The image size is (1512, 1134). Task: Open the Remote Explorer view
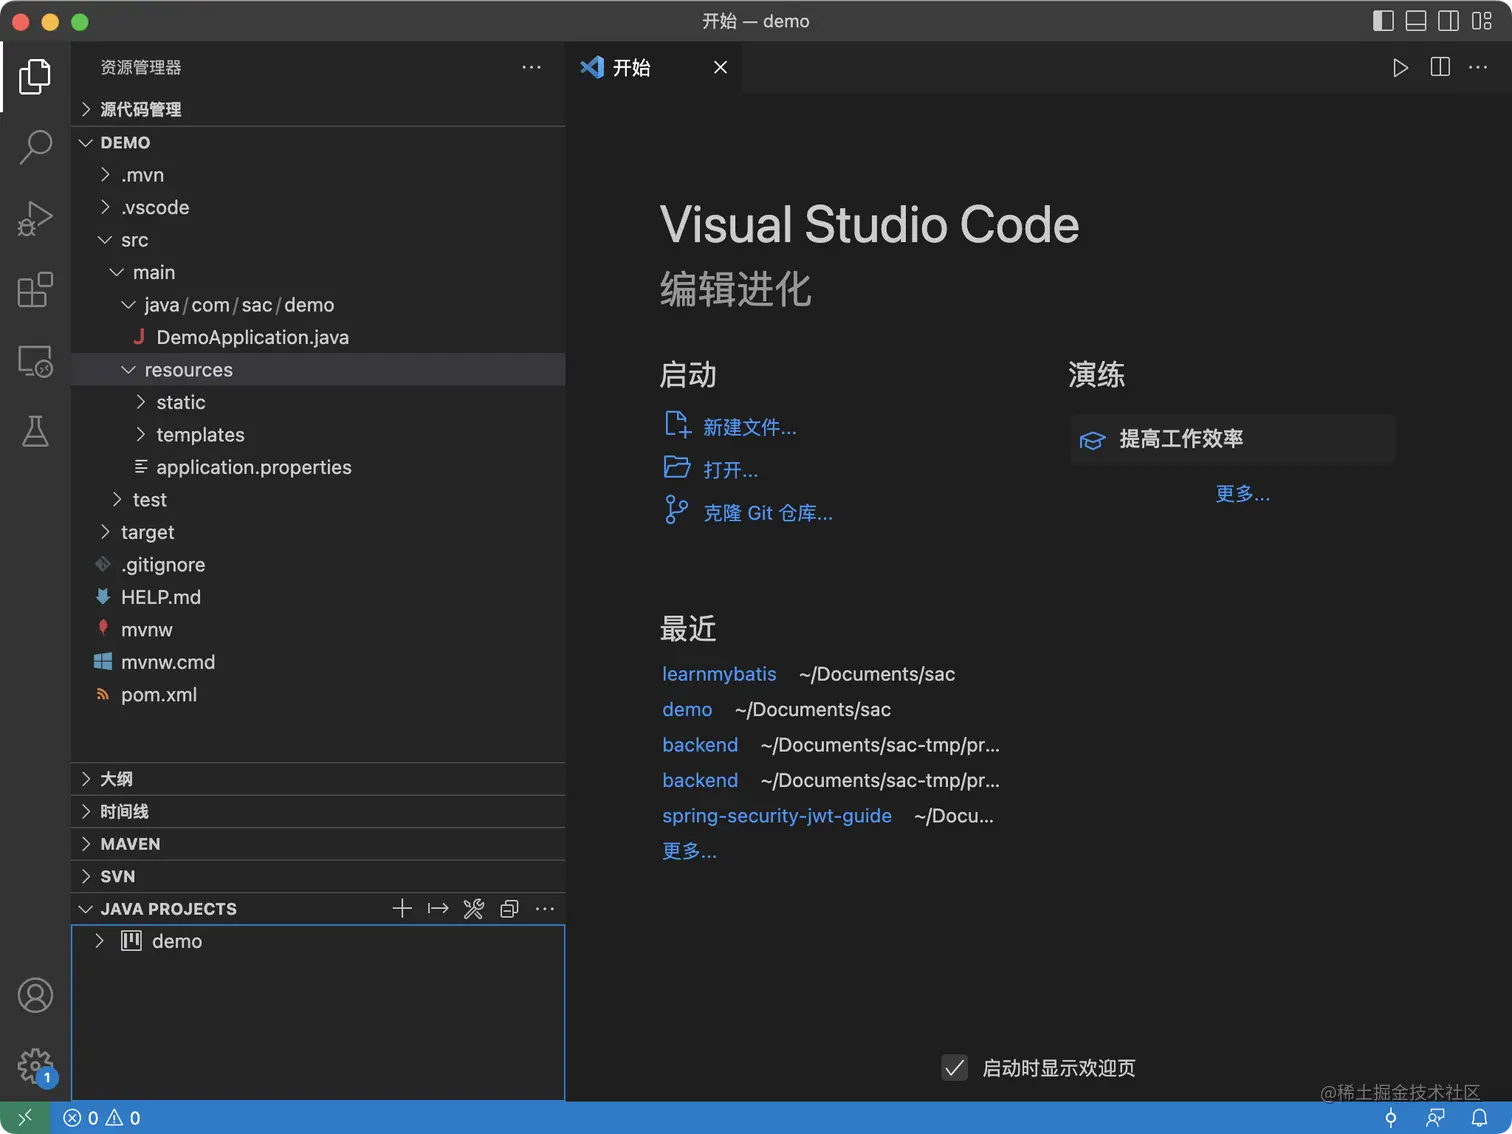coord(35,361)
